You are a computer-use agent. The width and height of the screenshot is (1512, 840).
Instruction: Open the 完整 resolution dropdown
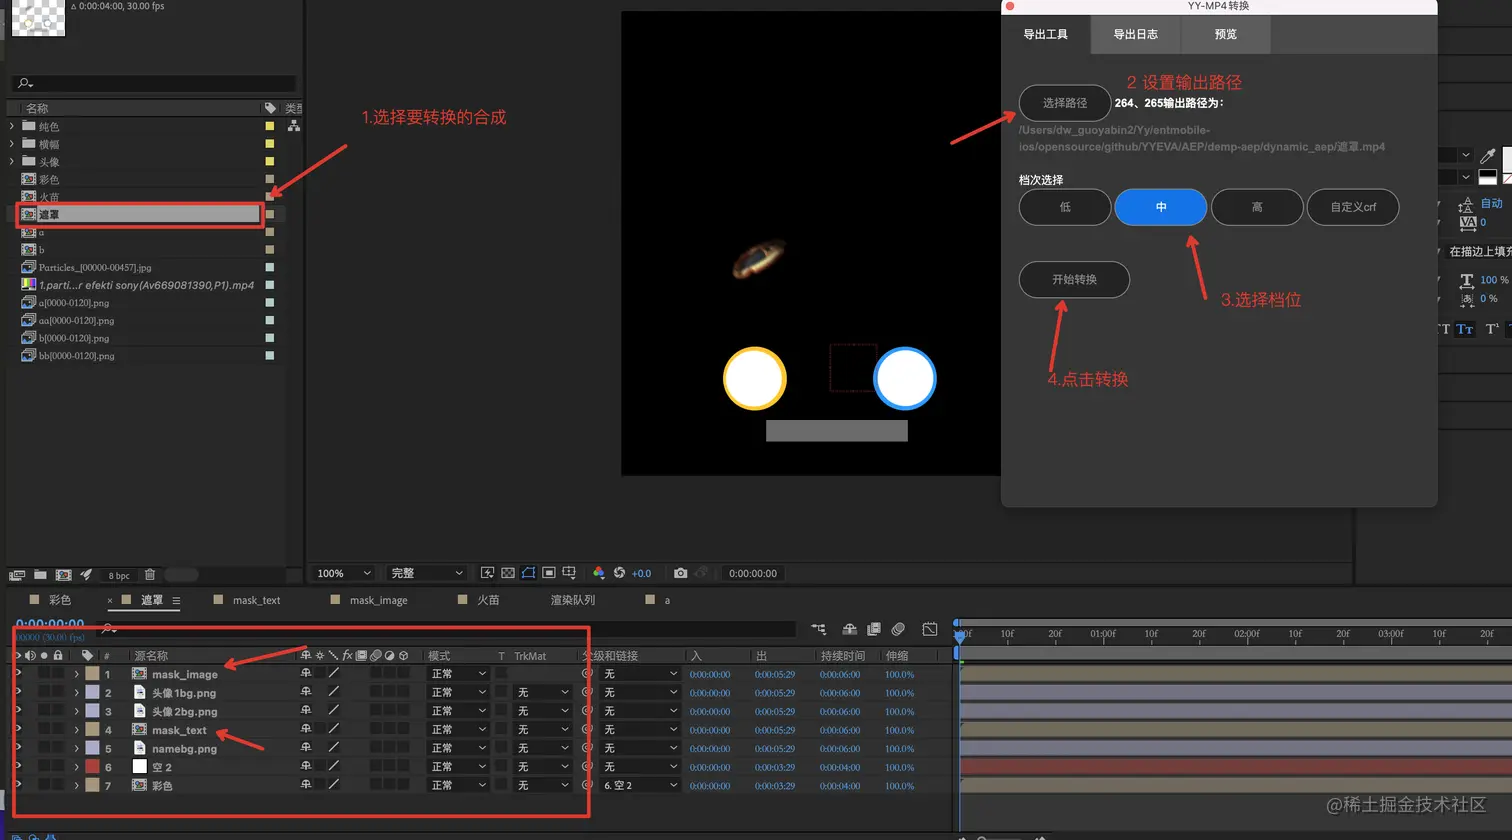tap(428, 573)
